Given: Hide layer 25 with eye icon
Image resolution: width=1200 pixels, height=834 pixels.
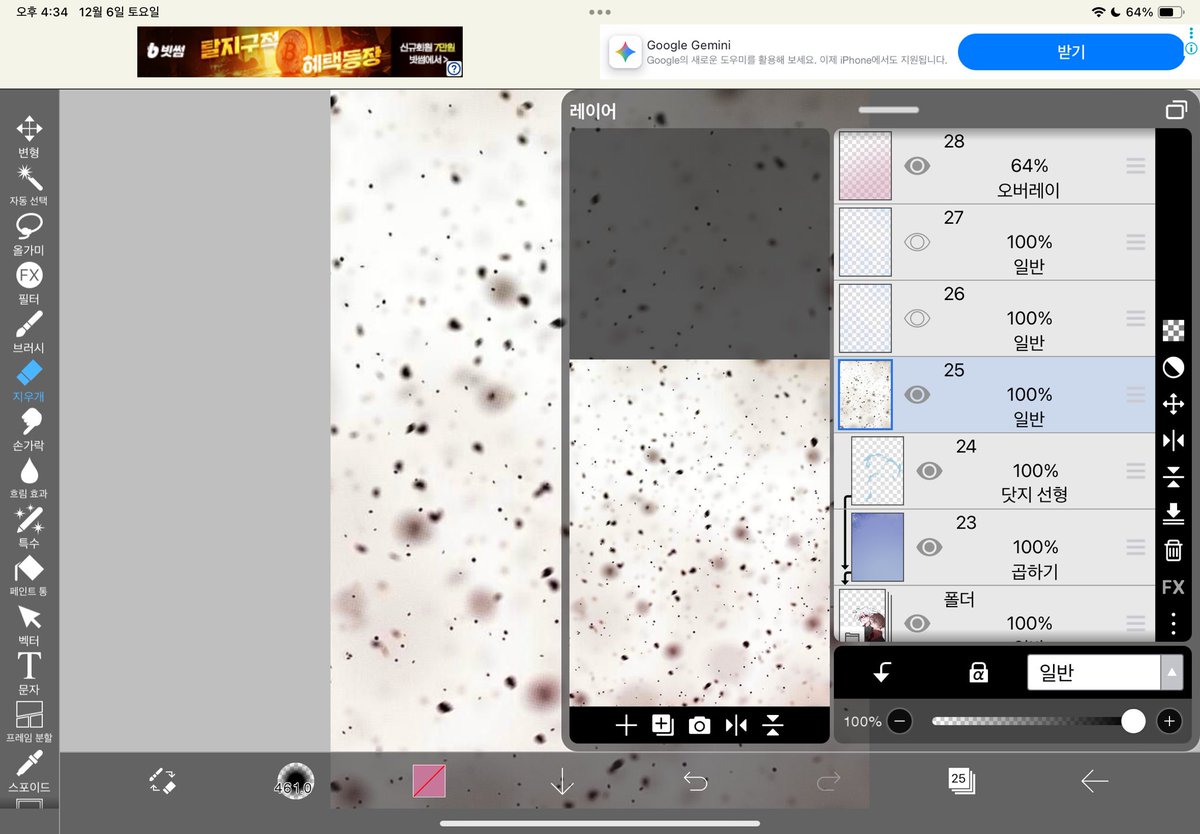Looking at the screenshot, I should coord(917,394).
